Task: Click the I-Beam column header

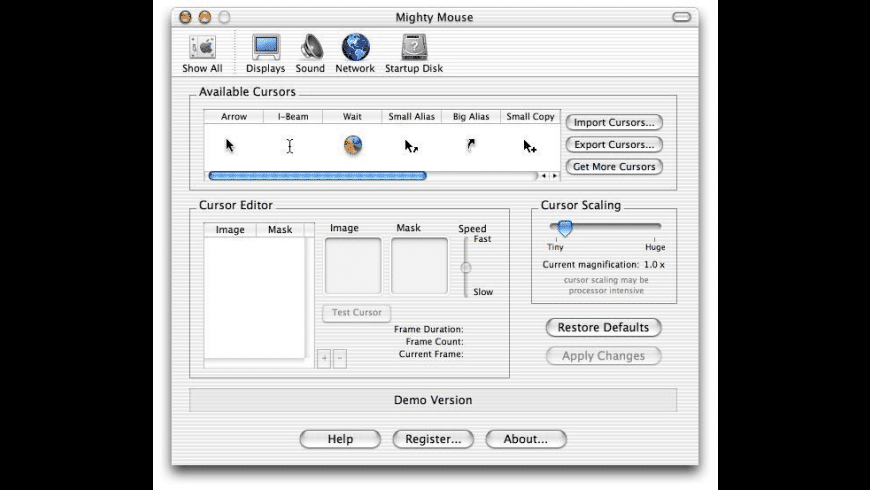Action: tap(293, 117)
